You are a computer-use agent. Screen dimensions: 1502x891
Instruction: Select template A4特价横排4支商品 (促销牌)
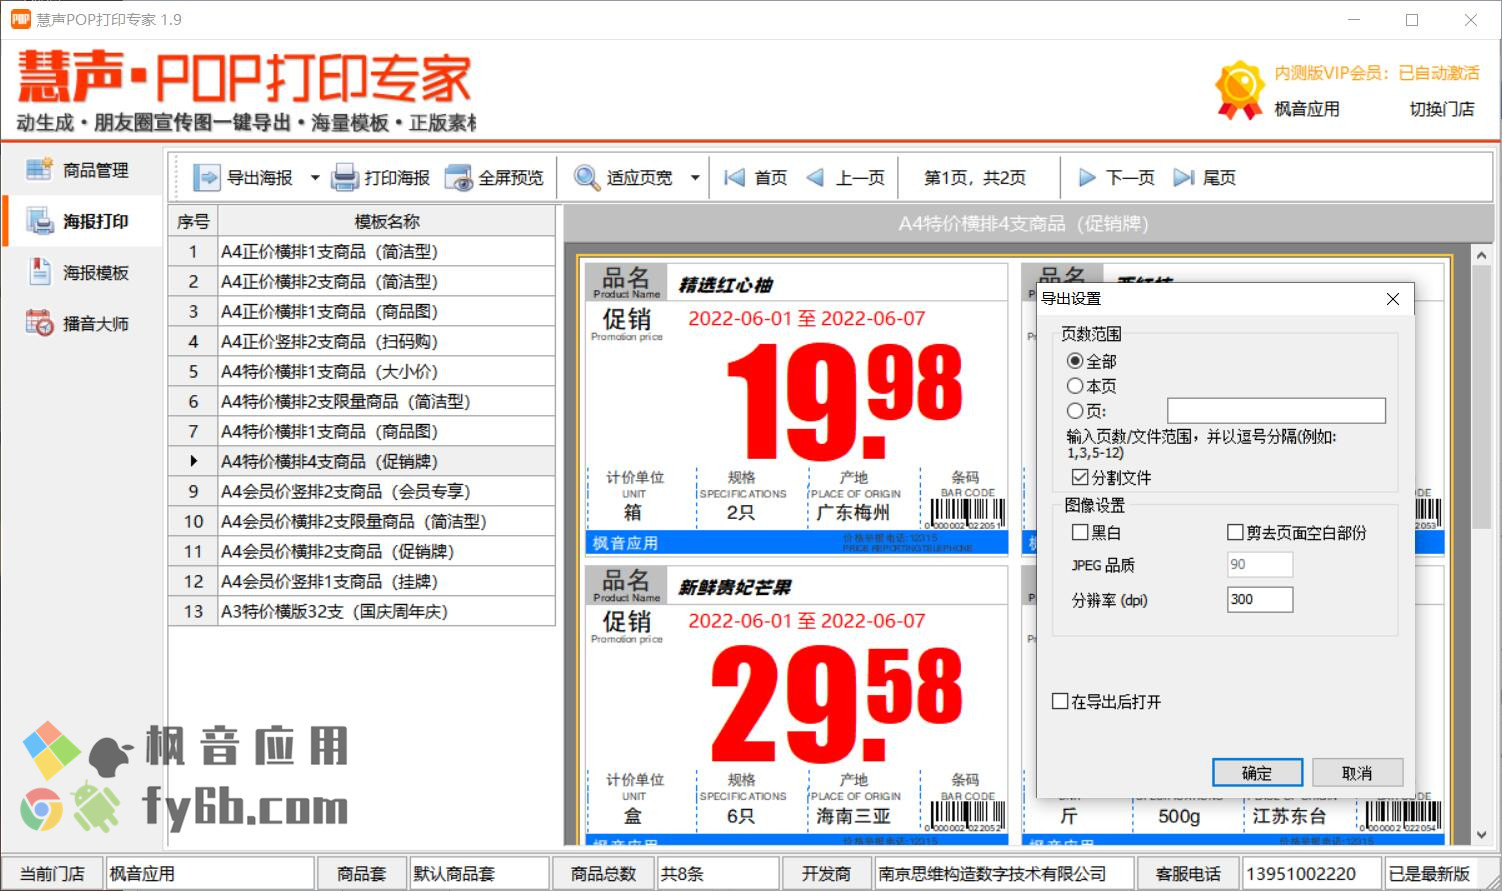386,462
